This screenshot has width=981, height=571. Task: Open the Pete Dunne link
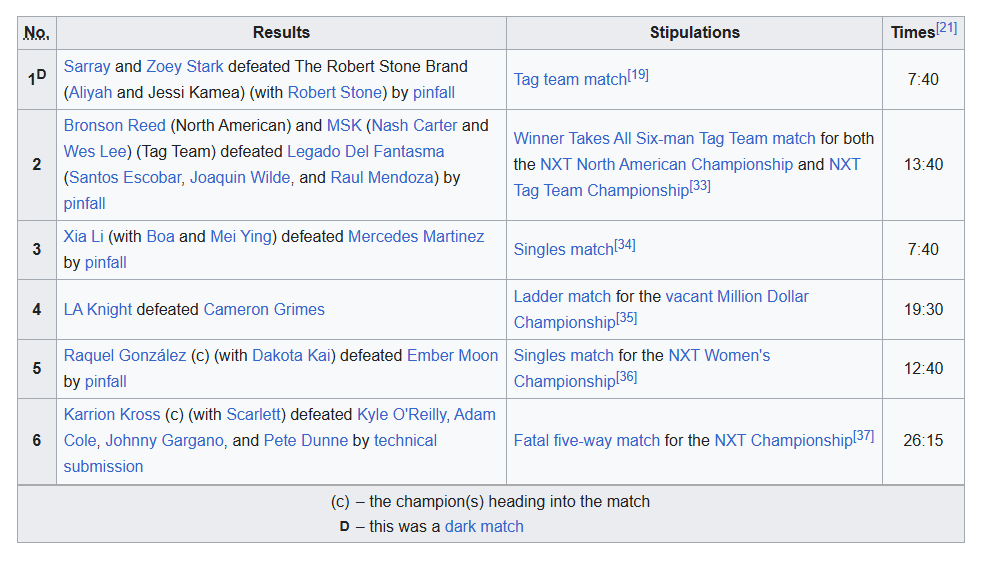click(x=306, y=440)
